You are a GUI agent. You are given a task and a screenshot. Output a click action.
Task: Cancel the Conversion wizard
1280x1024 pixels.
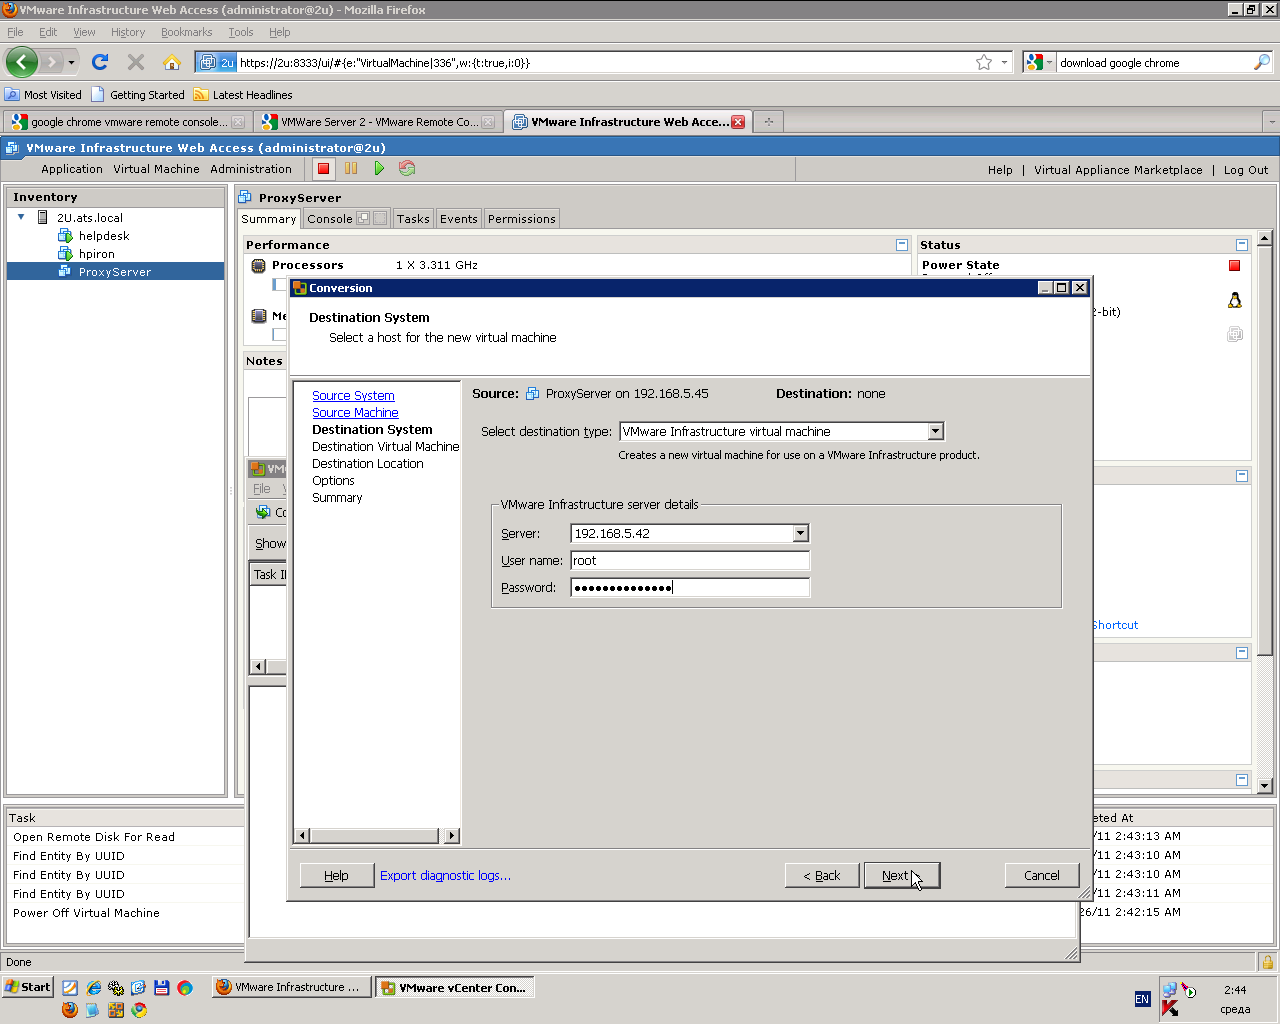pos(1042,876)
